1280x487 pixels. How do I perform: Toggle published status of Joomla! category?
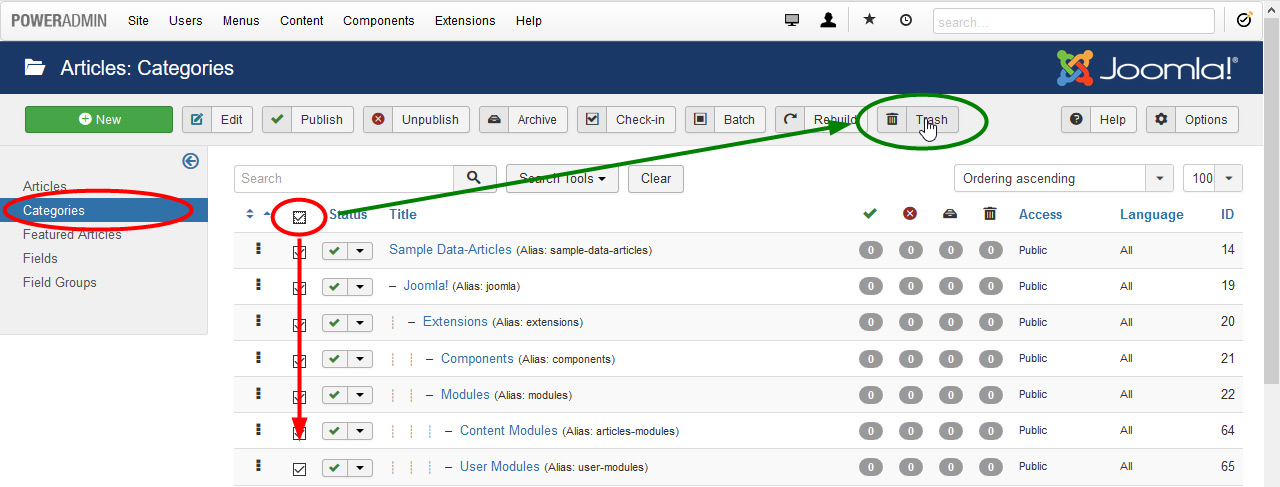click(x=334, y=287)
